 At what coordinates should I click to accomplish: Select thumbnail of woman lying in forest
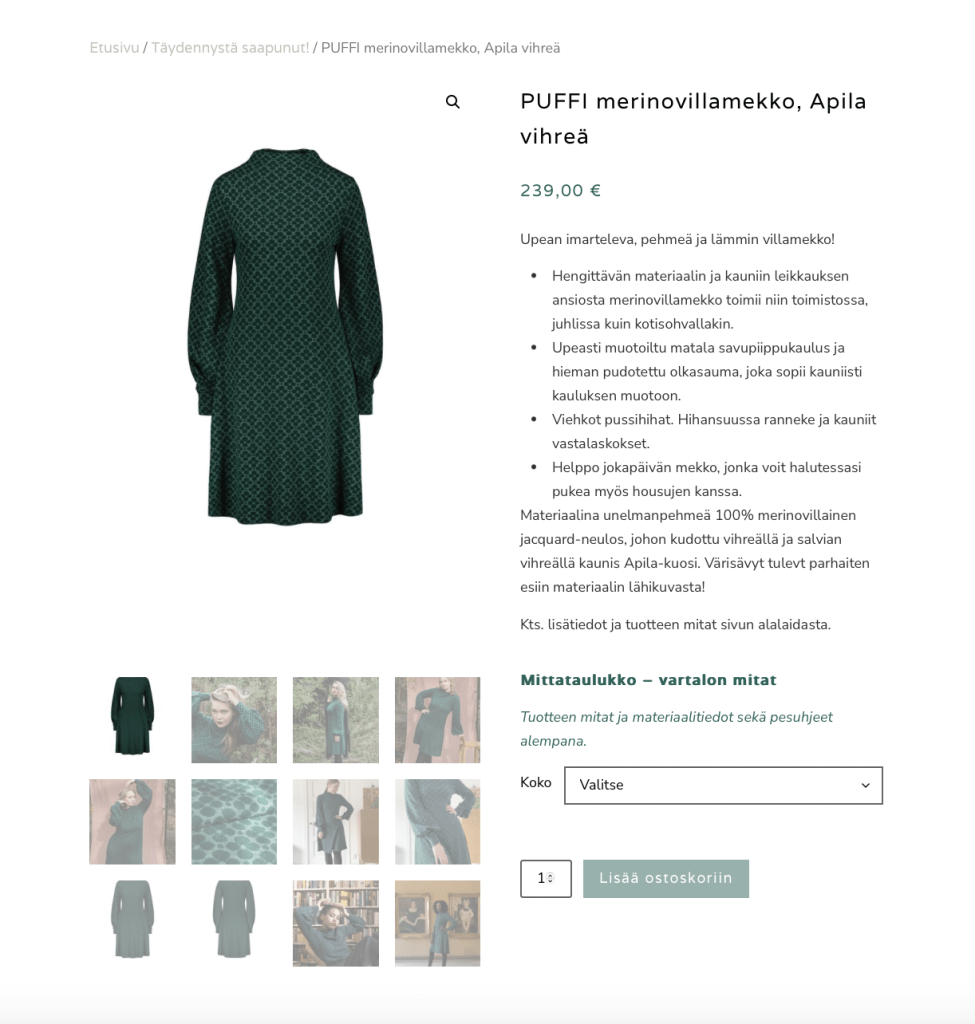point(234,720)
